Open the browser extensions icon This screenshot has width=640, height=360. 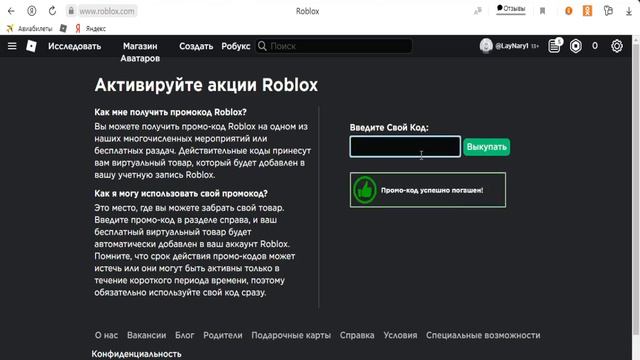[608, 11]
